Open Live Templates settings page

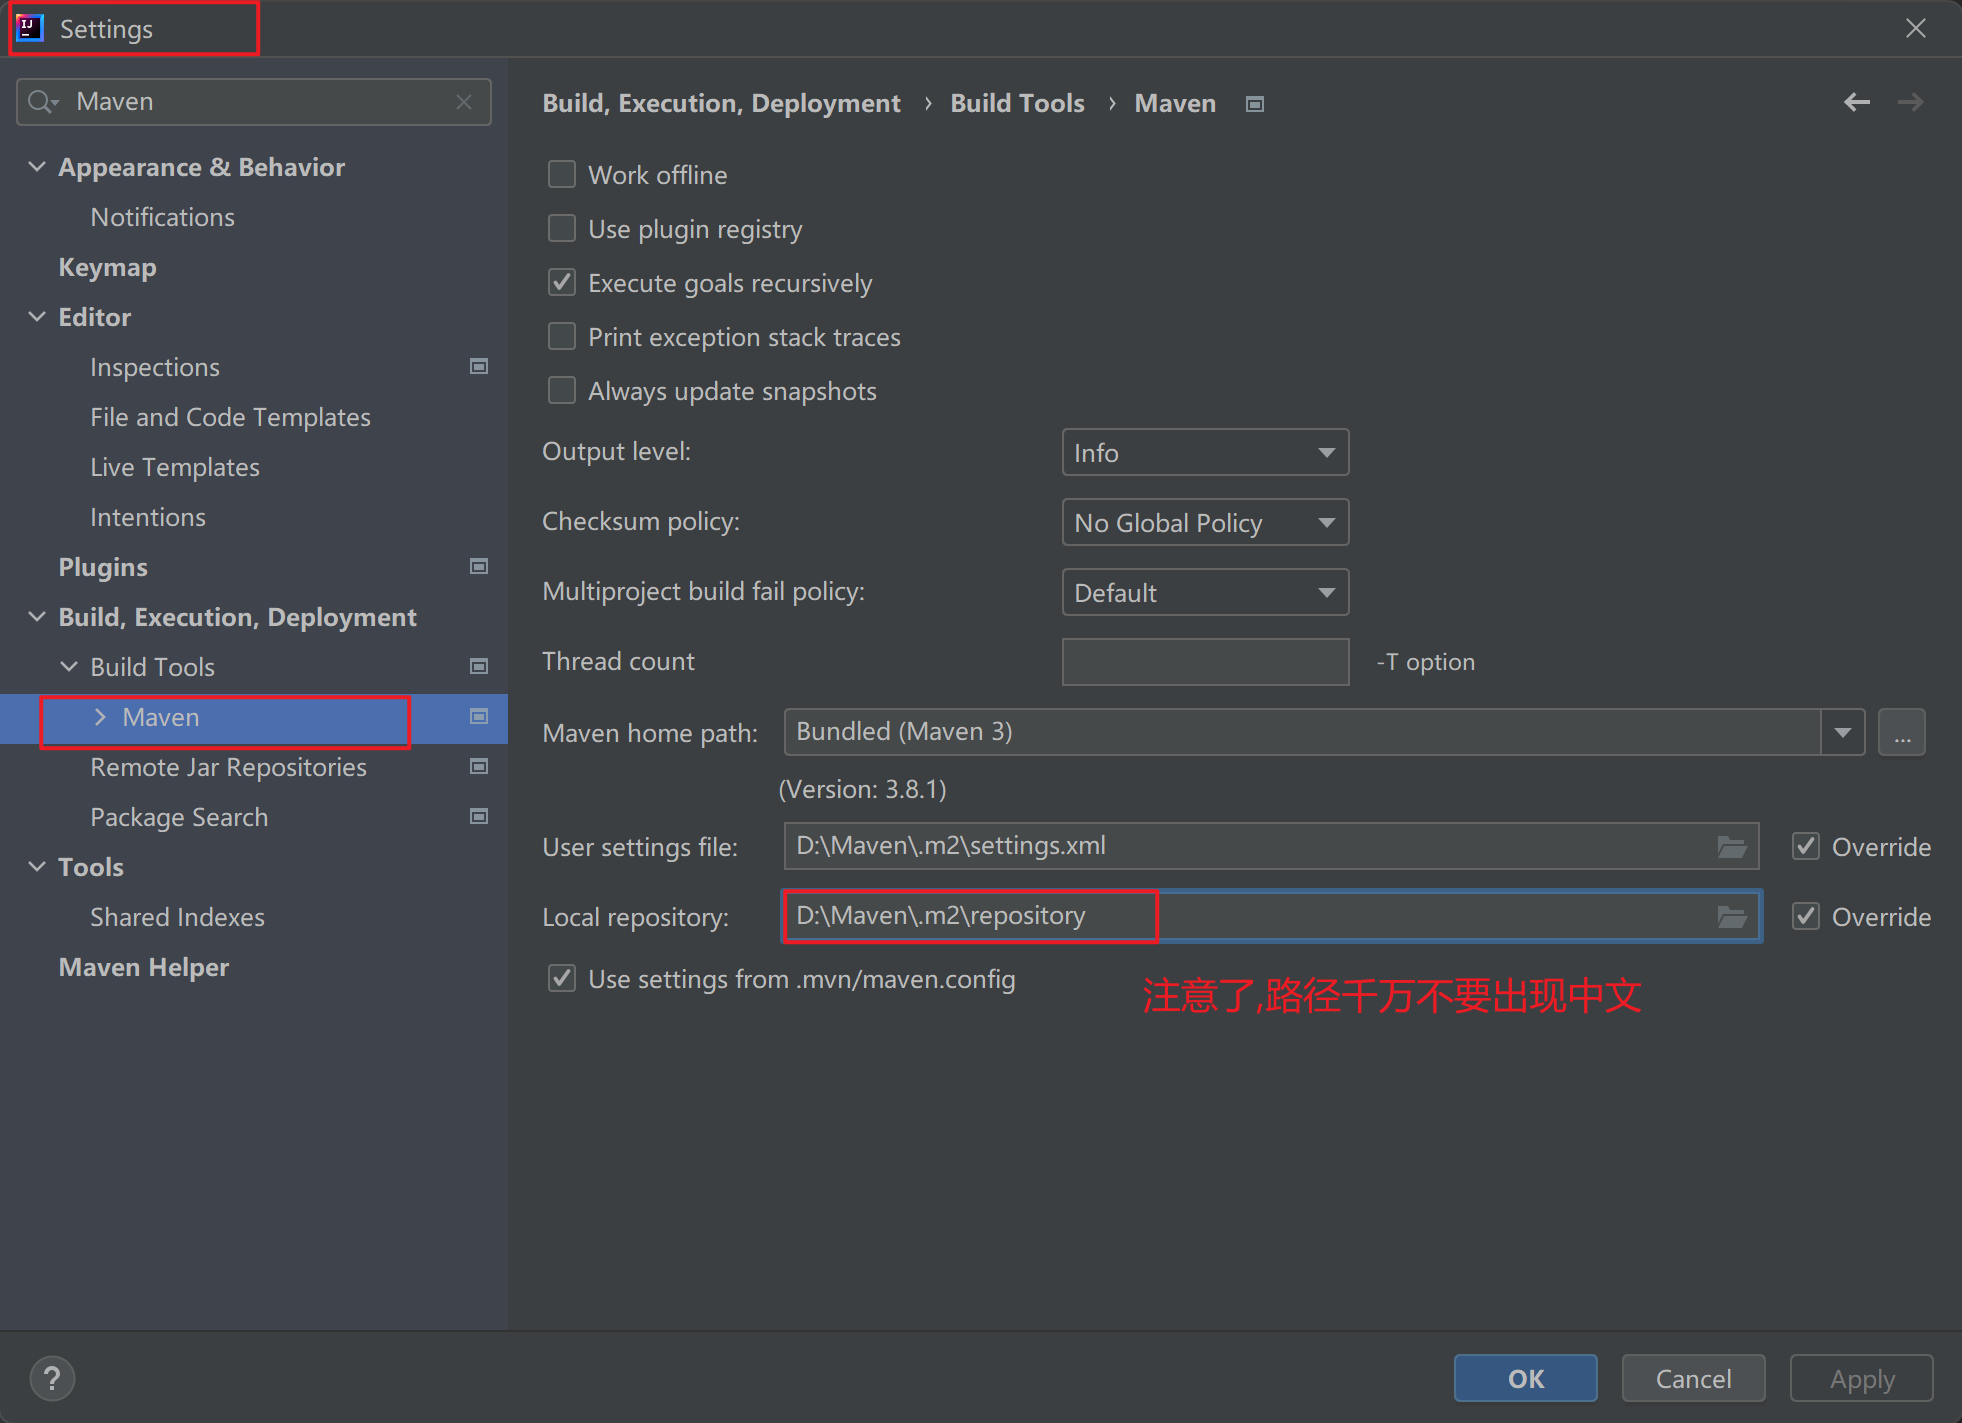point(175,467)
